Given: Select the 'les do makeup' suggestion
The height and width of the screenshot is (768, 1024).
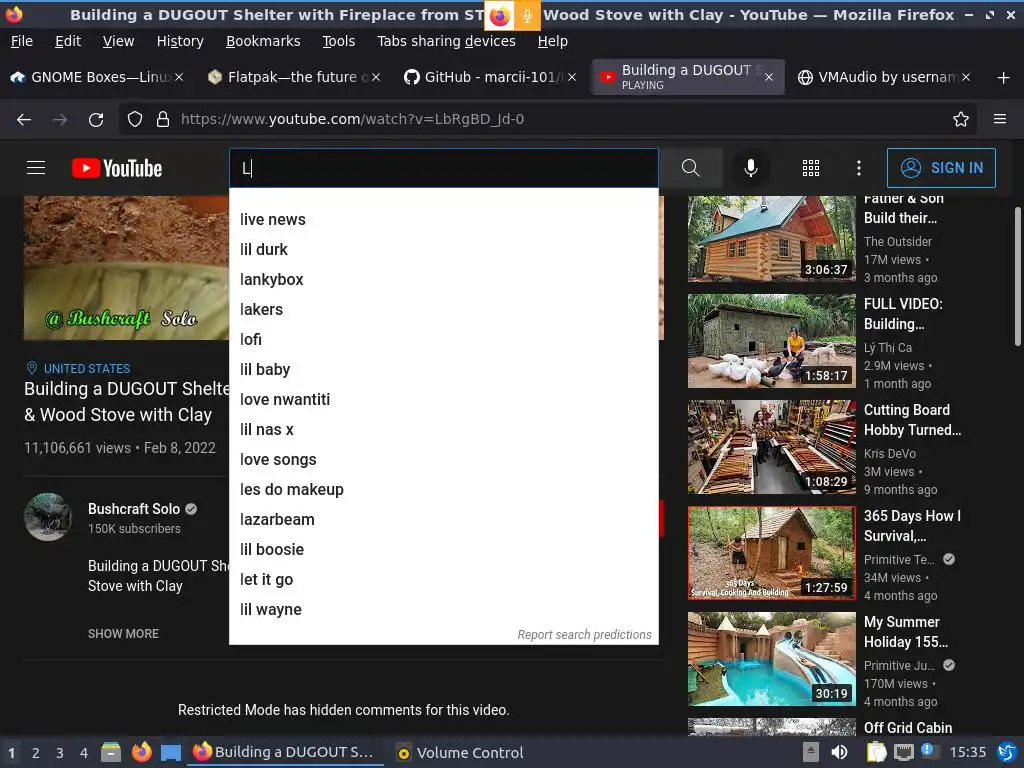Looking at the screenshot, I should pyautogui.click(x=443, y=490).
